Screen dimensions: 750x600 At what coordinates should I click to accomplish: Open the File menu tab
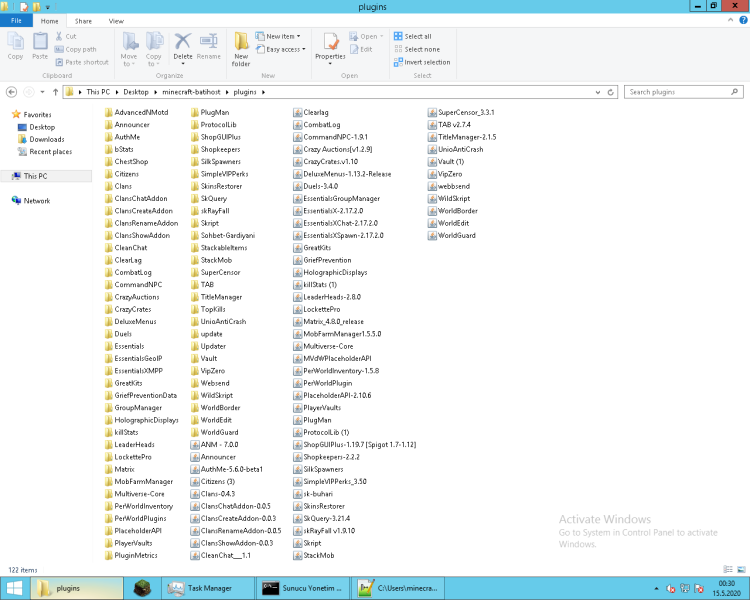(x=16, y=21)
